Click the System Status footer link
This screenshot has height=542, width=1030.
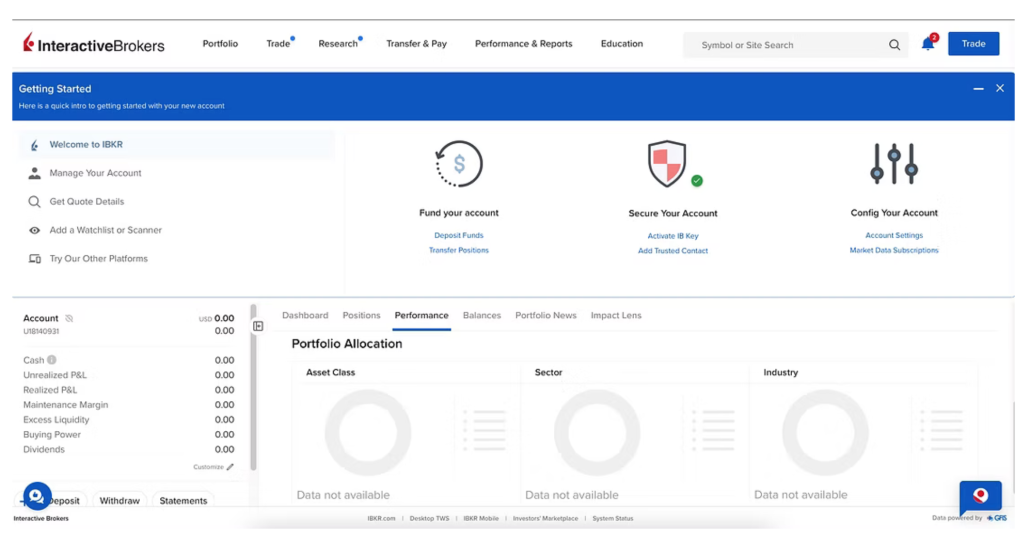(x=613, y=518)
